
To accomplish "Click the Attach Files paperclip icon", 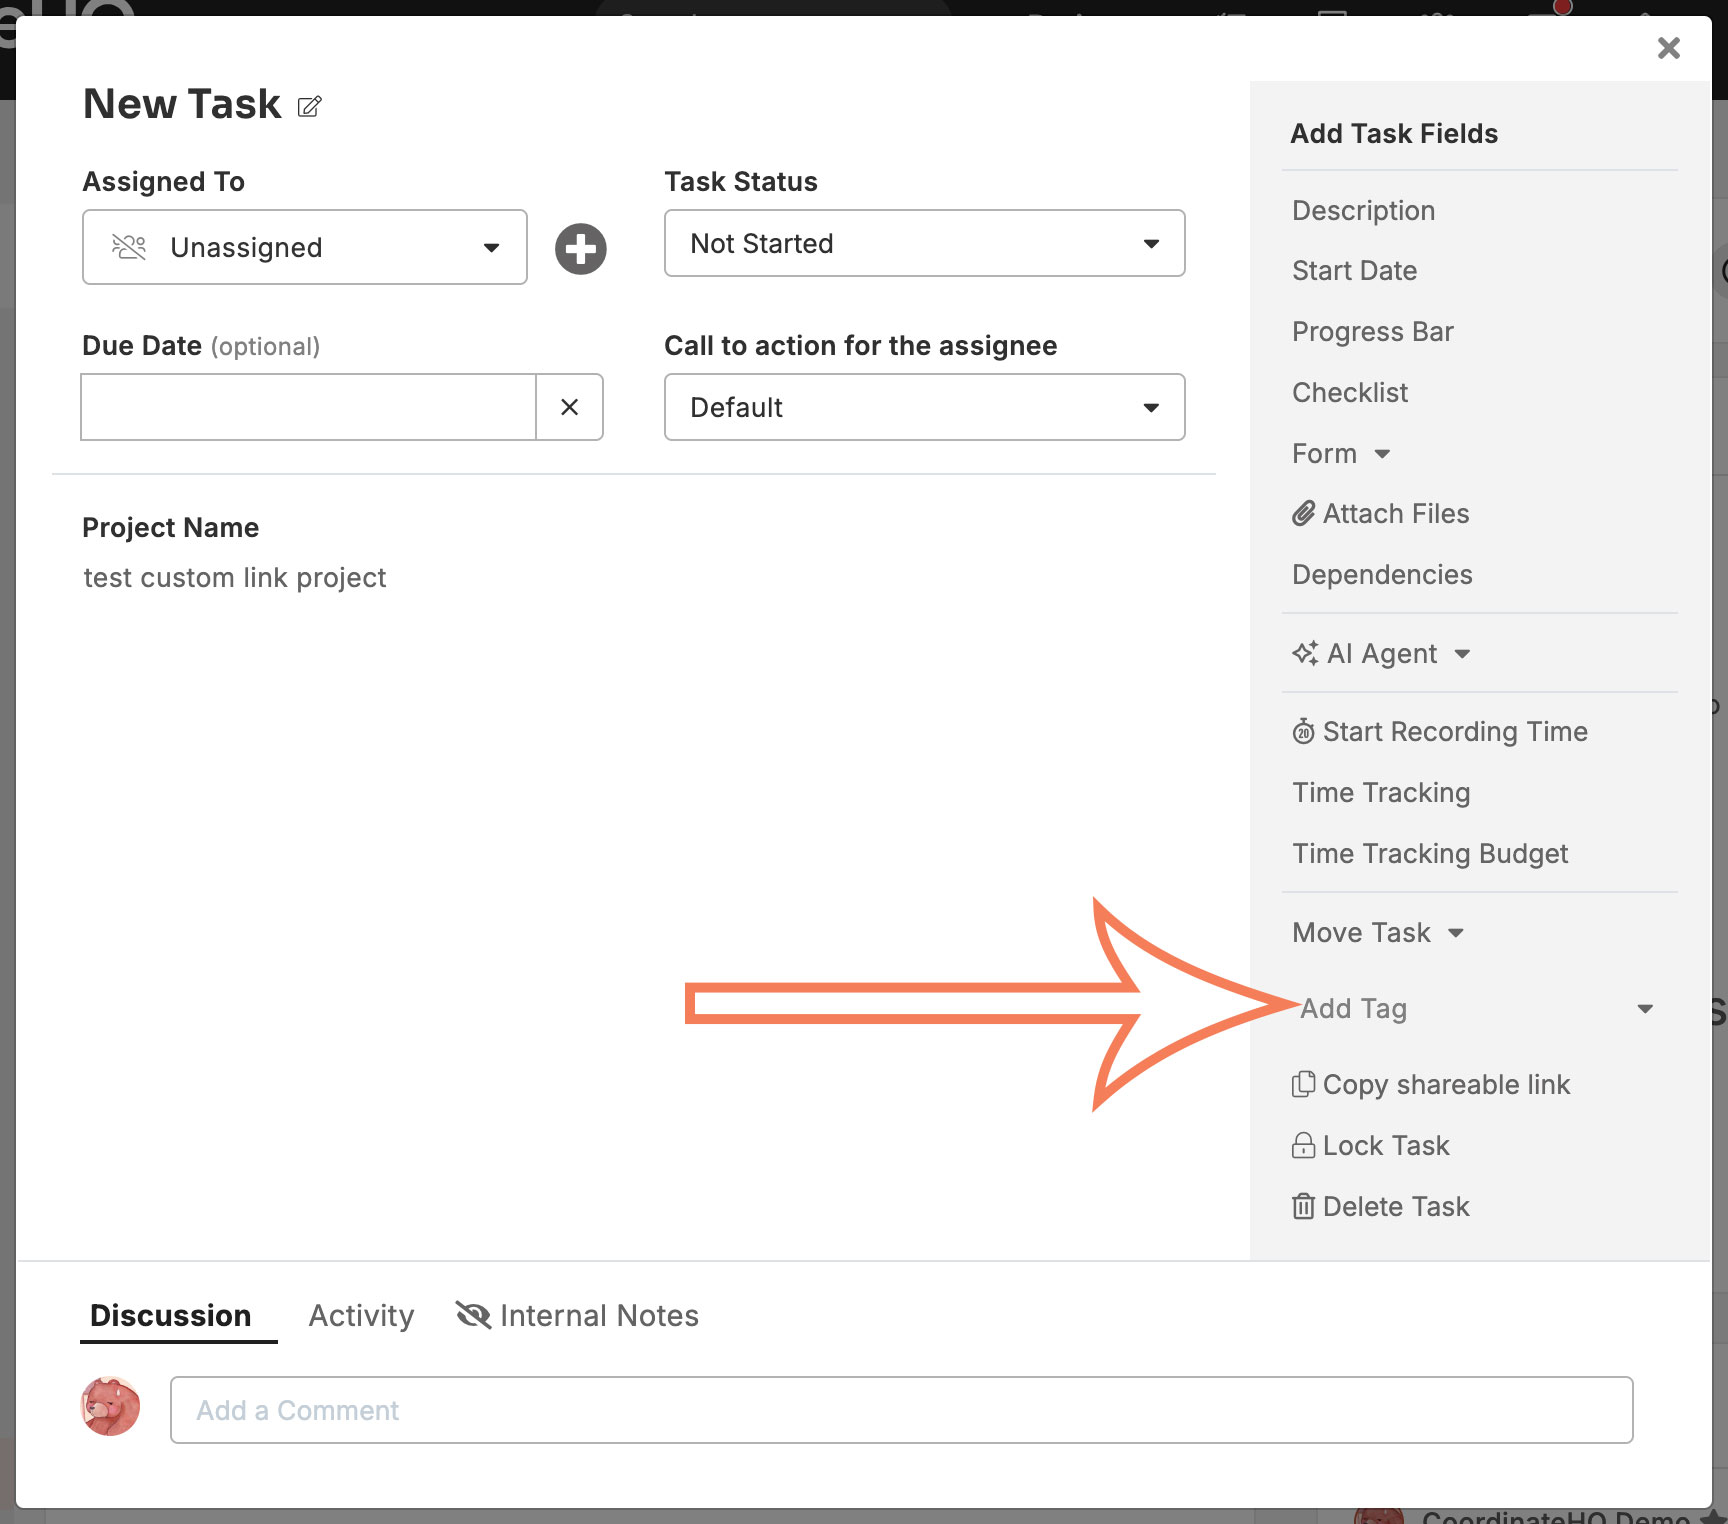I will point(1304,514).
